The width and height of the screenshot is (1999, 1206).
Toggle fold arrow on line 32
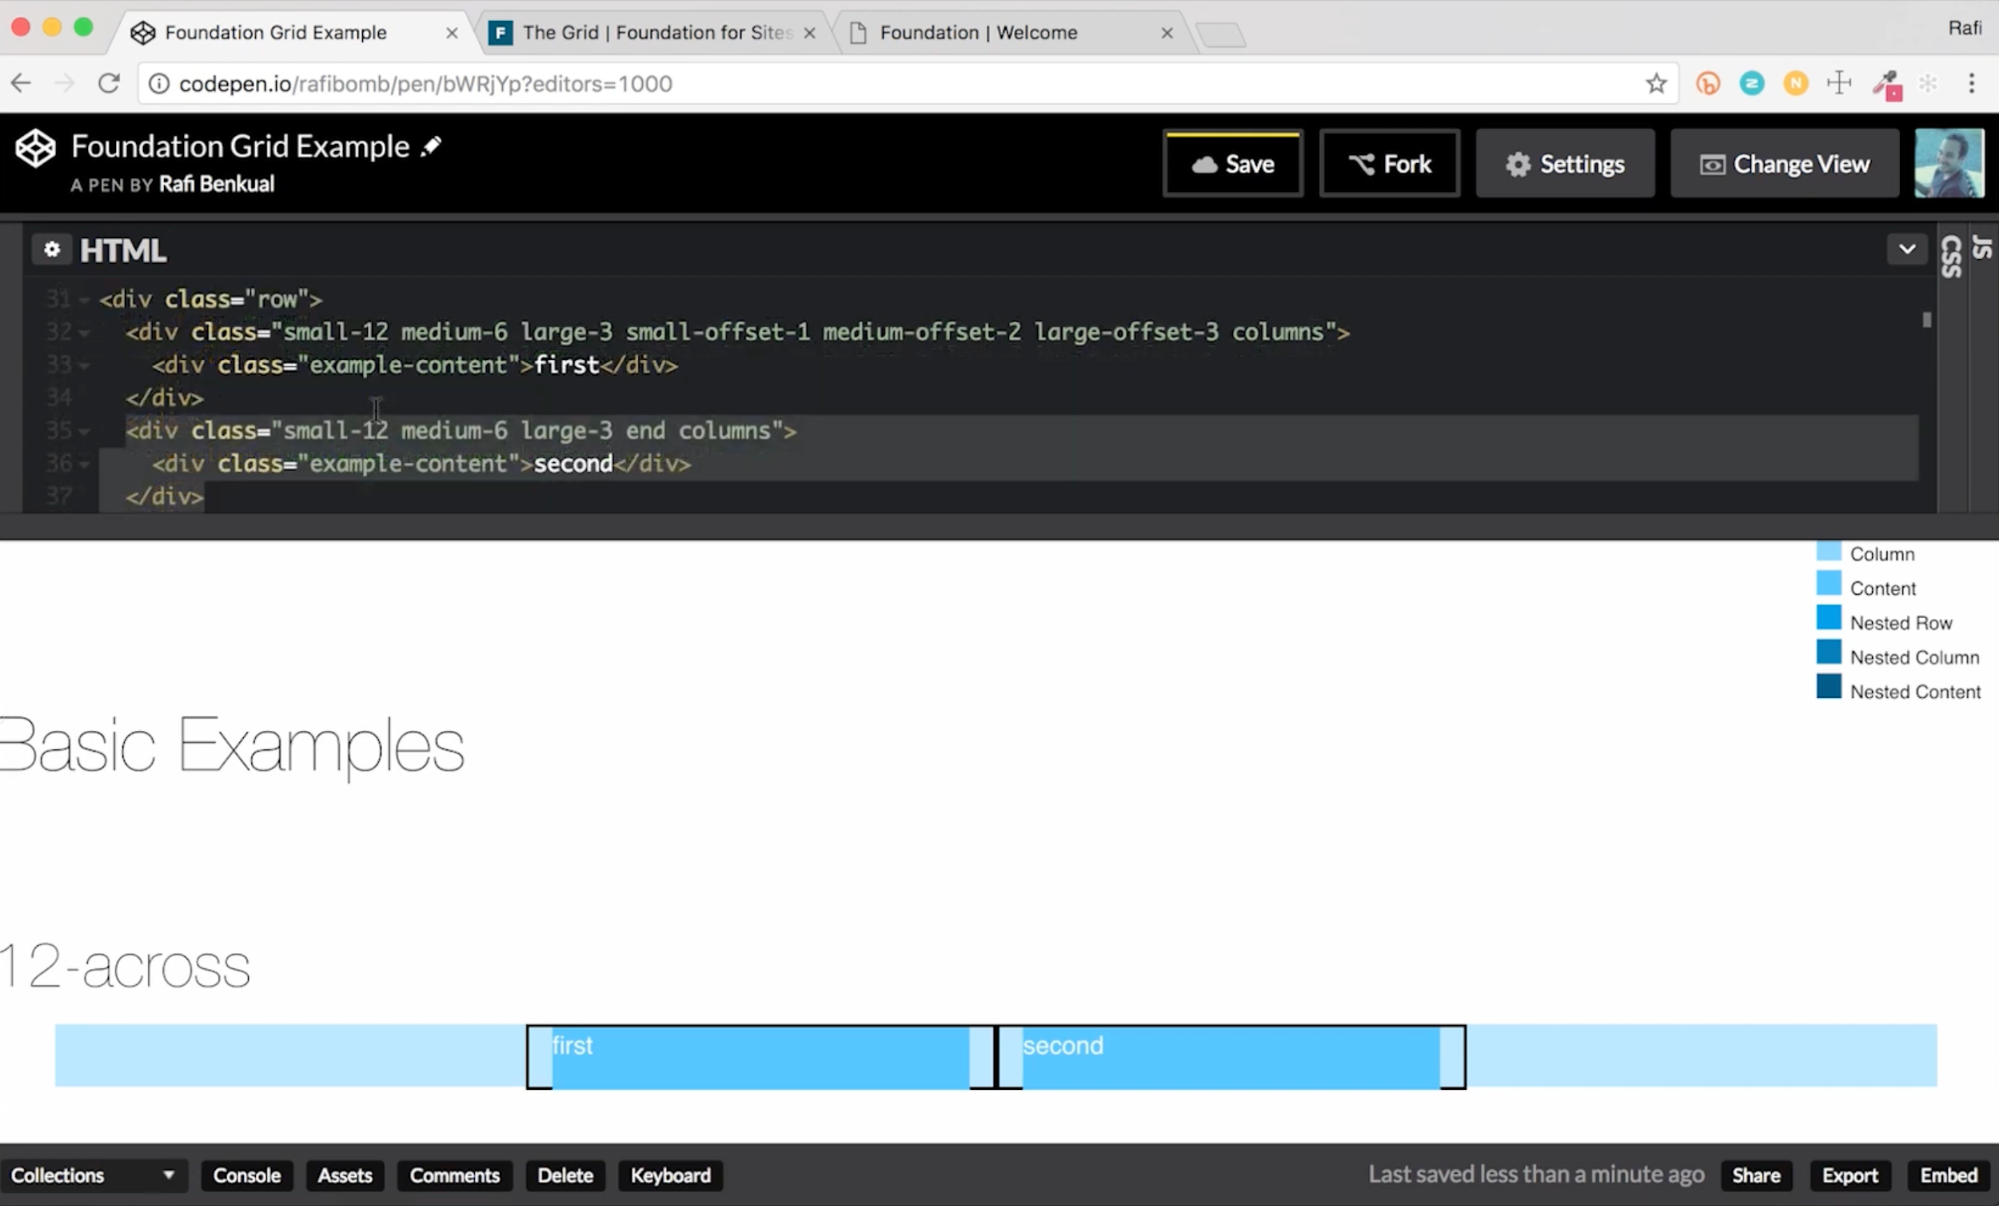pos(84,333)
